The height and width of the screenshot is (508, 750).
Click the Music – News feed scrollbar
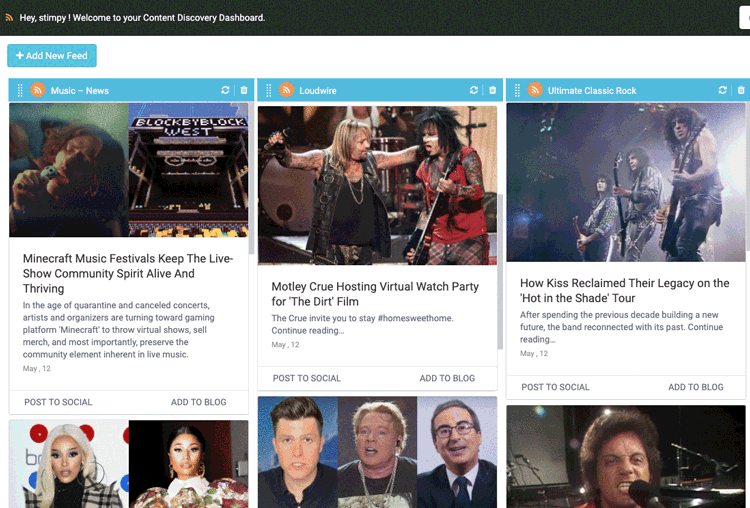coord(252,178)
